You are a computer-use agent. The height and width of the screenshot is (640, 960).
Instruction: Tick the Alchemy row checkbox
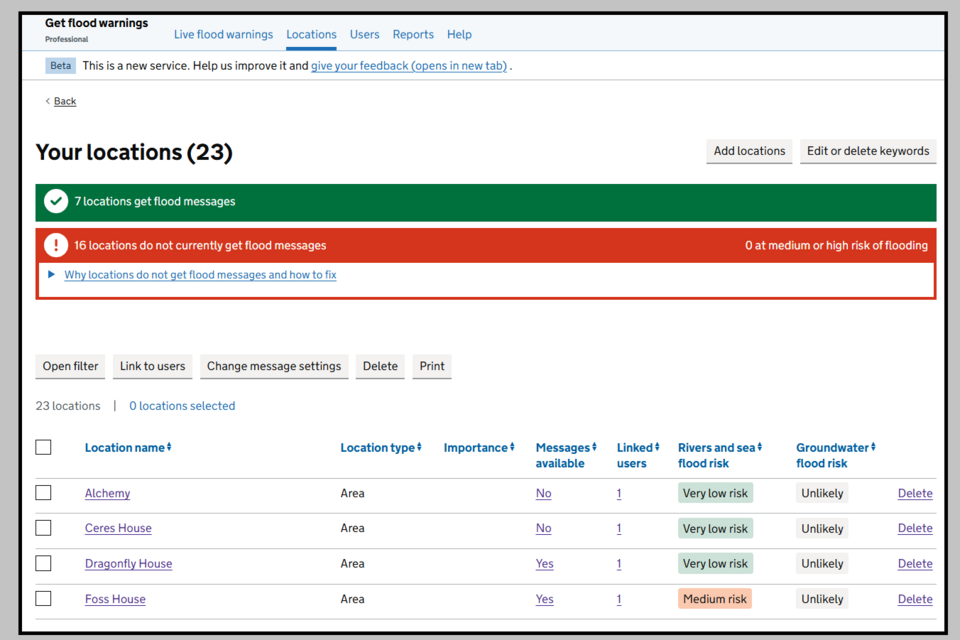point(43,493)
